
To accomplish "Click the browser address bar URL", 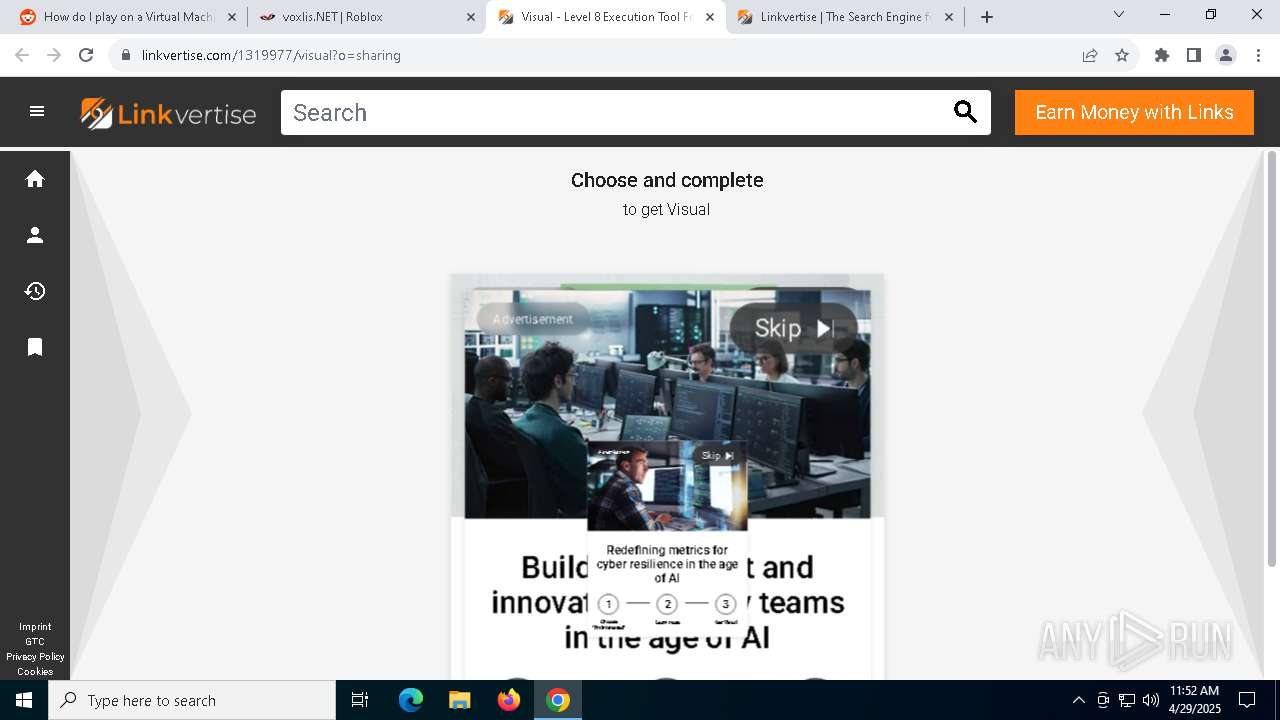I will click(271, 55).
